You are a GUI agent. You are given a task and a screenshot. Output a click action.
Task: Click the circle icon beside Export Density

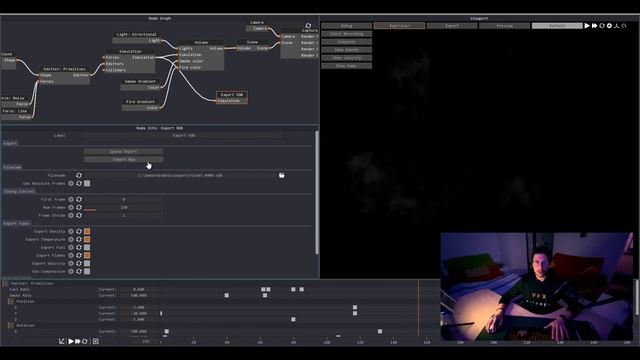click(x=71, y=231)
